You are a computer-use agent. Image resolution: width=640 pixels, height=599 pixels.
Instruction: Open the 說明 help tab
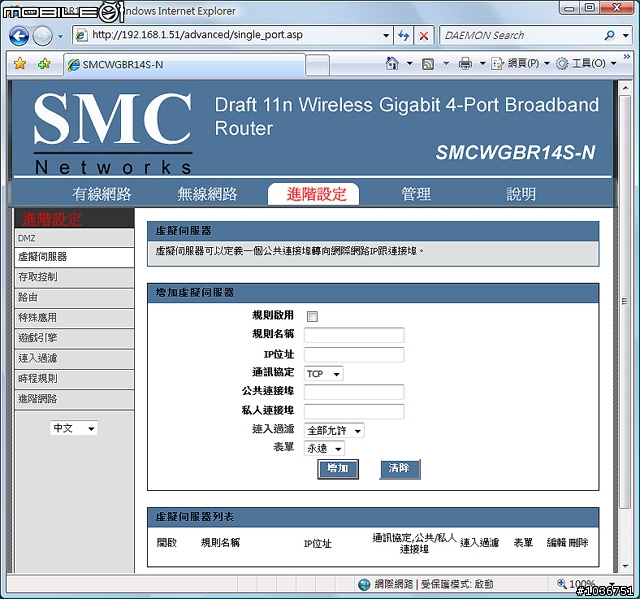tap(521, 194)
